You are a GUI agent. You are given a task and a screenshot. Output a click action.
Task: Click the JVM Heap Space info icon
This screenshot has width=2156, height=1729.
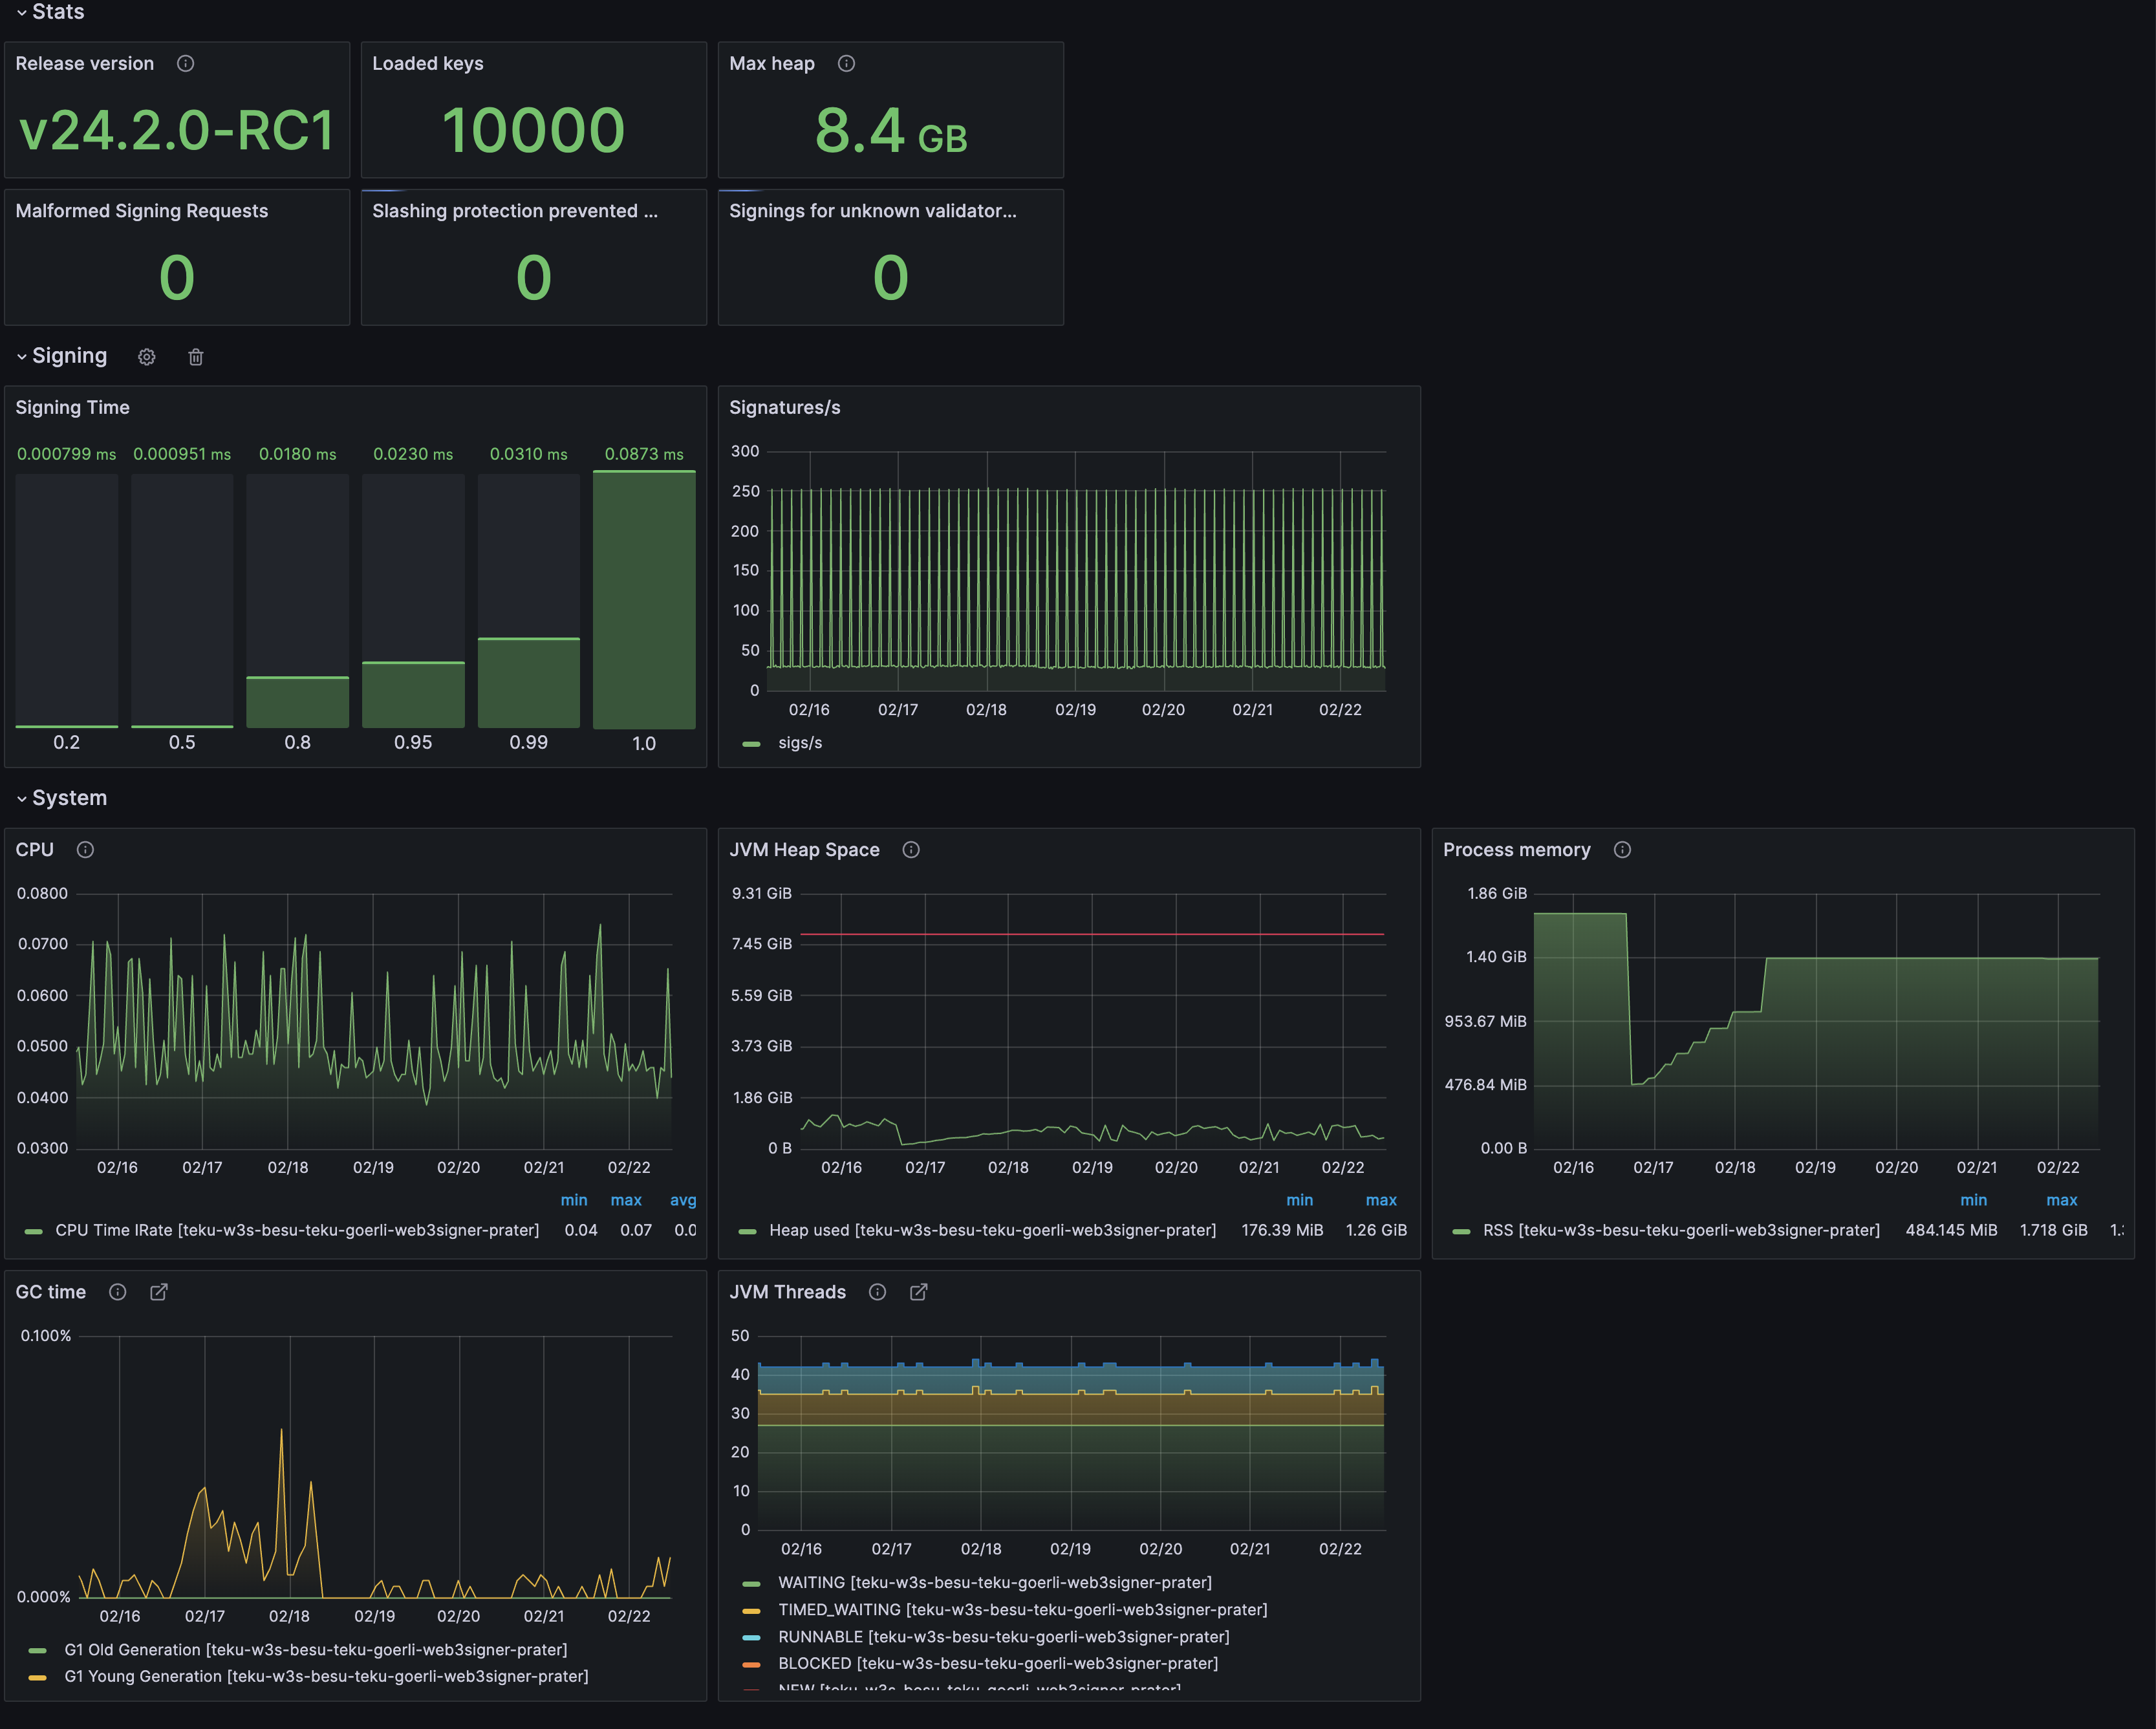coord(911,849)
